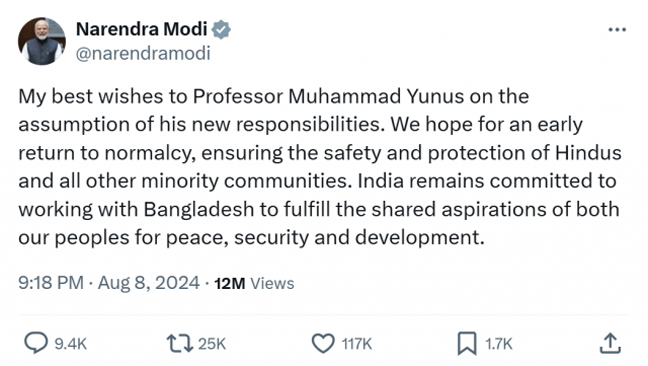Click the sentence about Bangladesh shared aspirations
This screenshot has height=366, width=648.
pos(319,209)
